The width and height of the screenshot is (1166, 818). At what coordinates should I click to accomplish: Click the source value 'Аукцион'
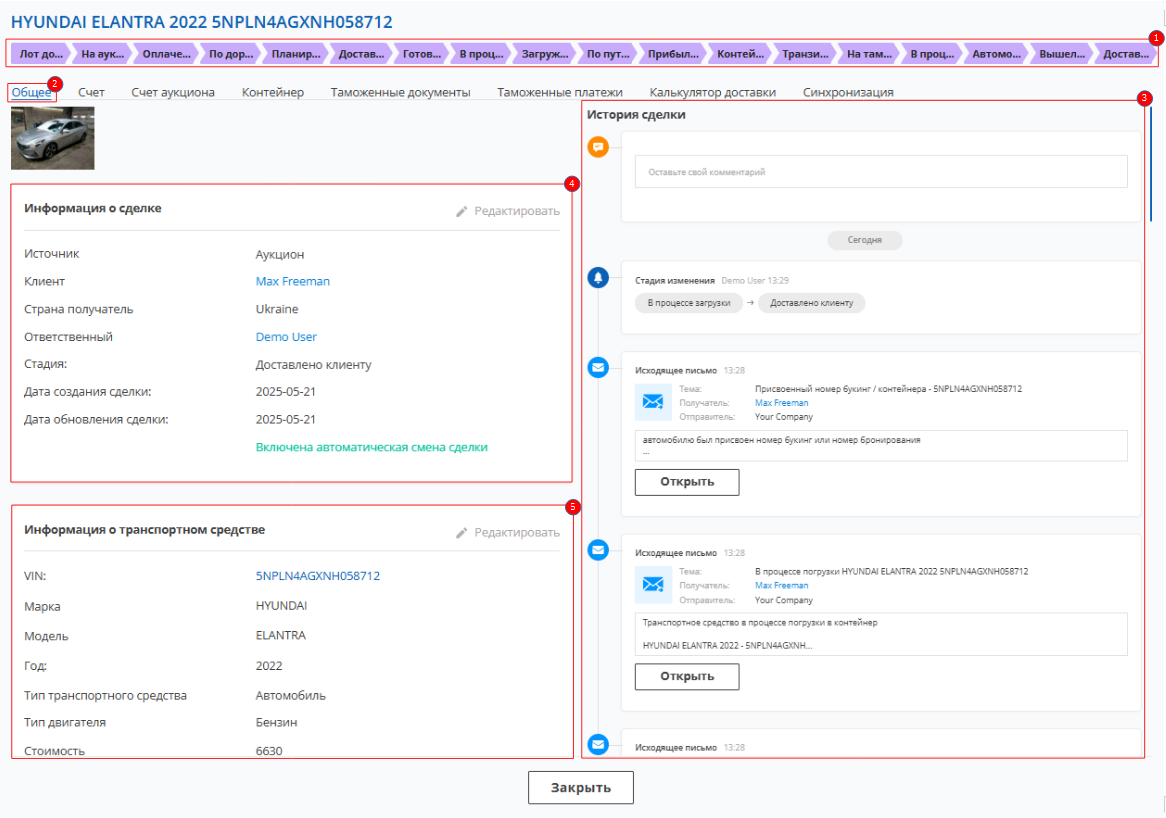pos(280,254)
